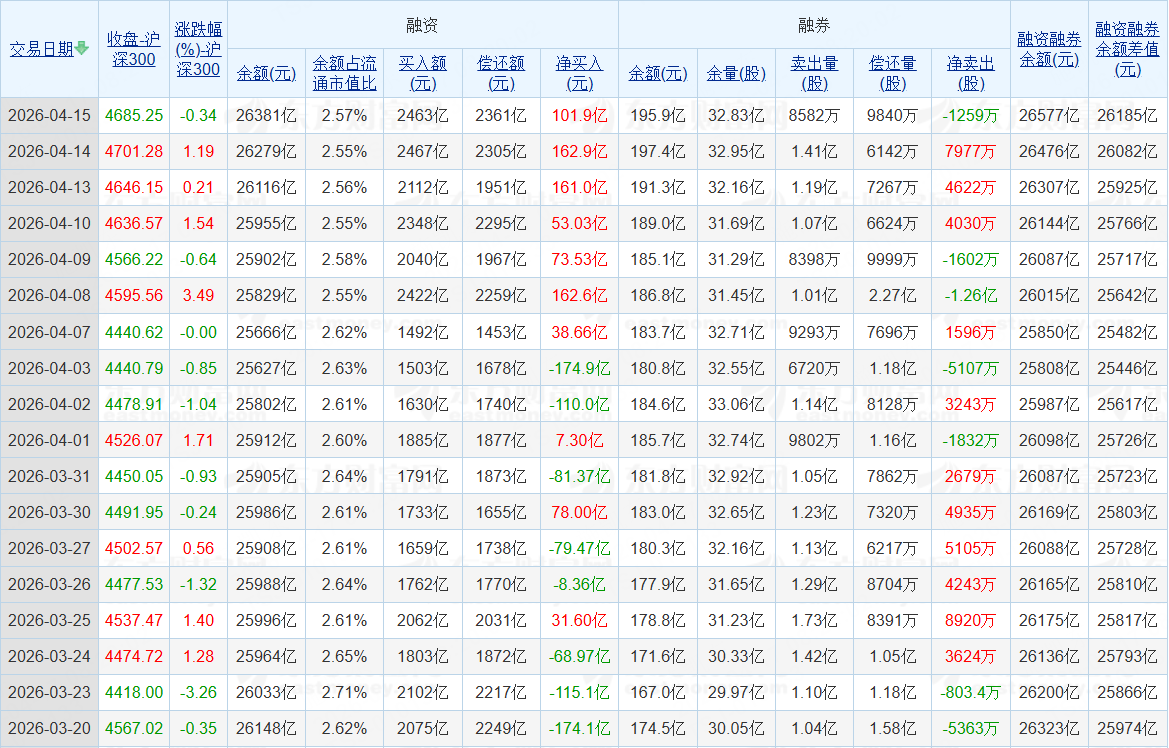The image size is (1169, 748).
Task: Select the 2026-03-25 date cell
Action: coord(49,620)
